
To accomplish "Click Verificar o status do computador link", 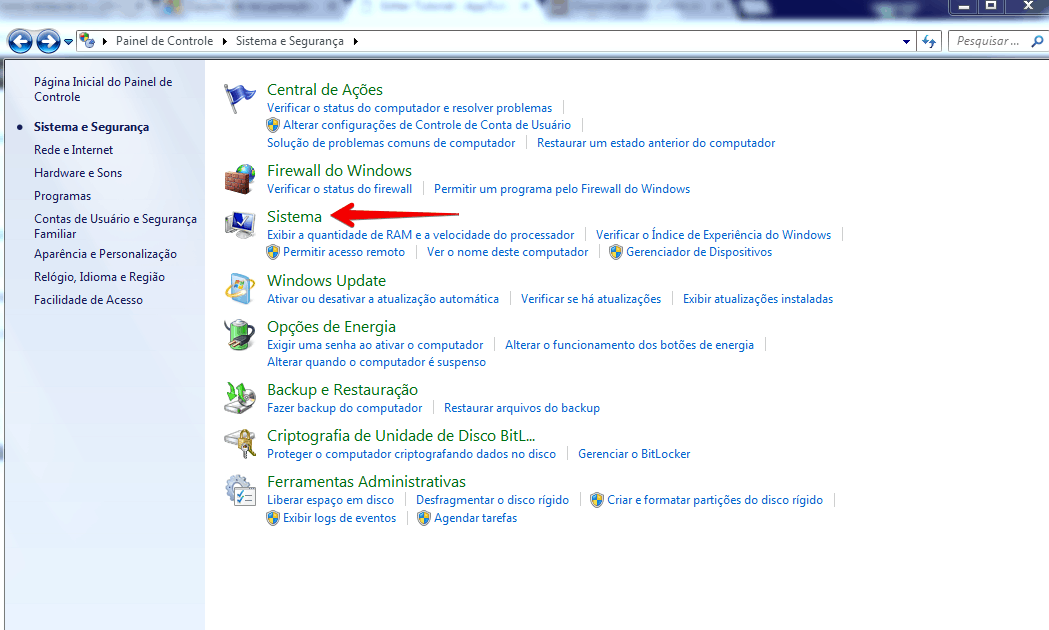I will pyautogui.click(x=409, y=108).
